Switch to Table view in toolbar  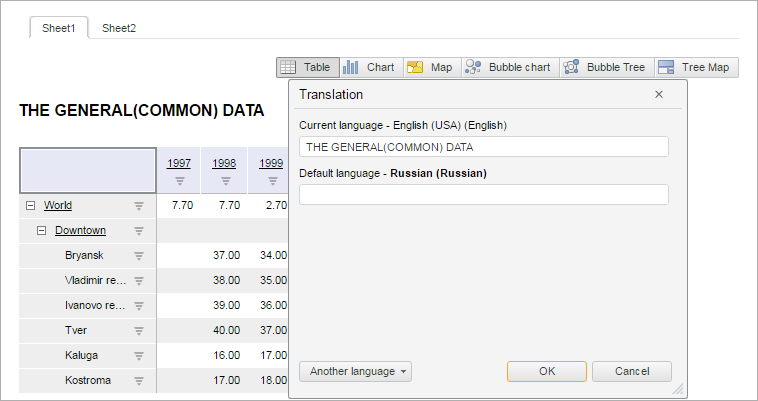[x=307, y=68]
